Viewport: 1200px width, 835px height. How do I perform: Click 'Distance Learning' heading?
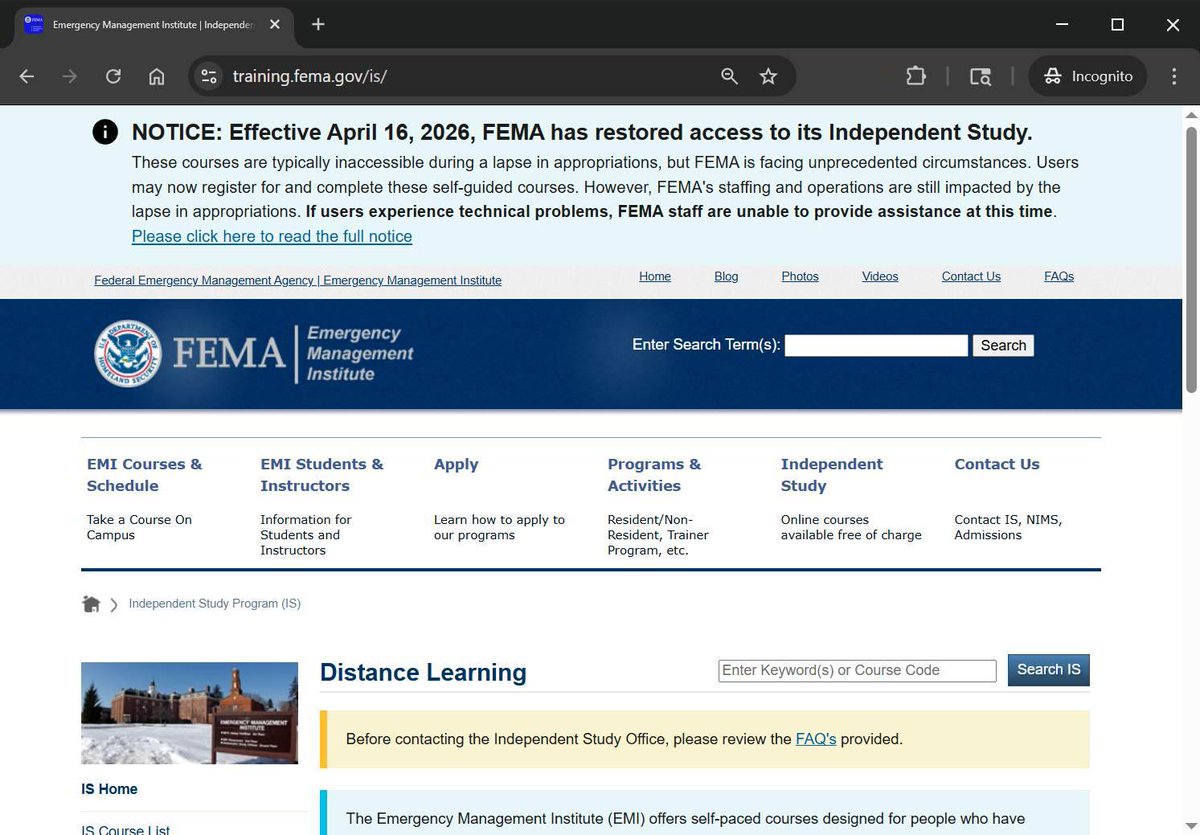tap(423, 672)
